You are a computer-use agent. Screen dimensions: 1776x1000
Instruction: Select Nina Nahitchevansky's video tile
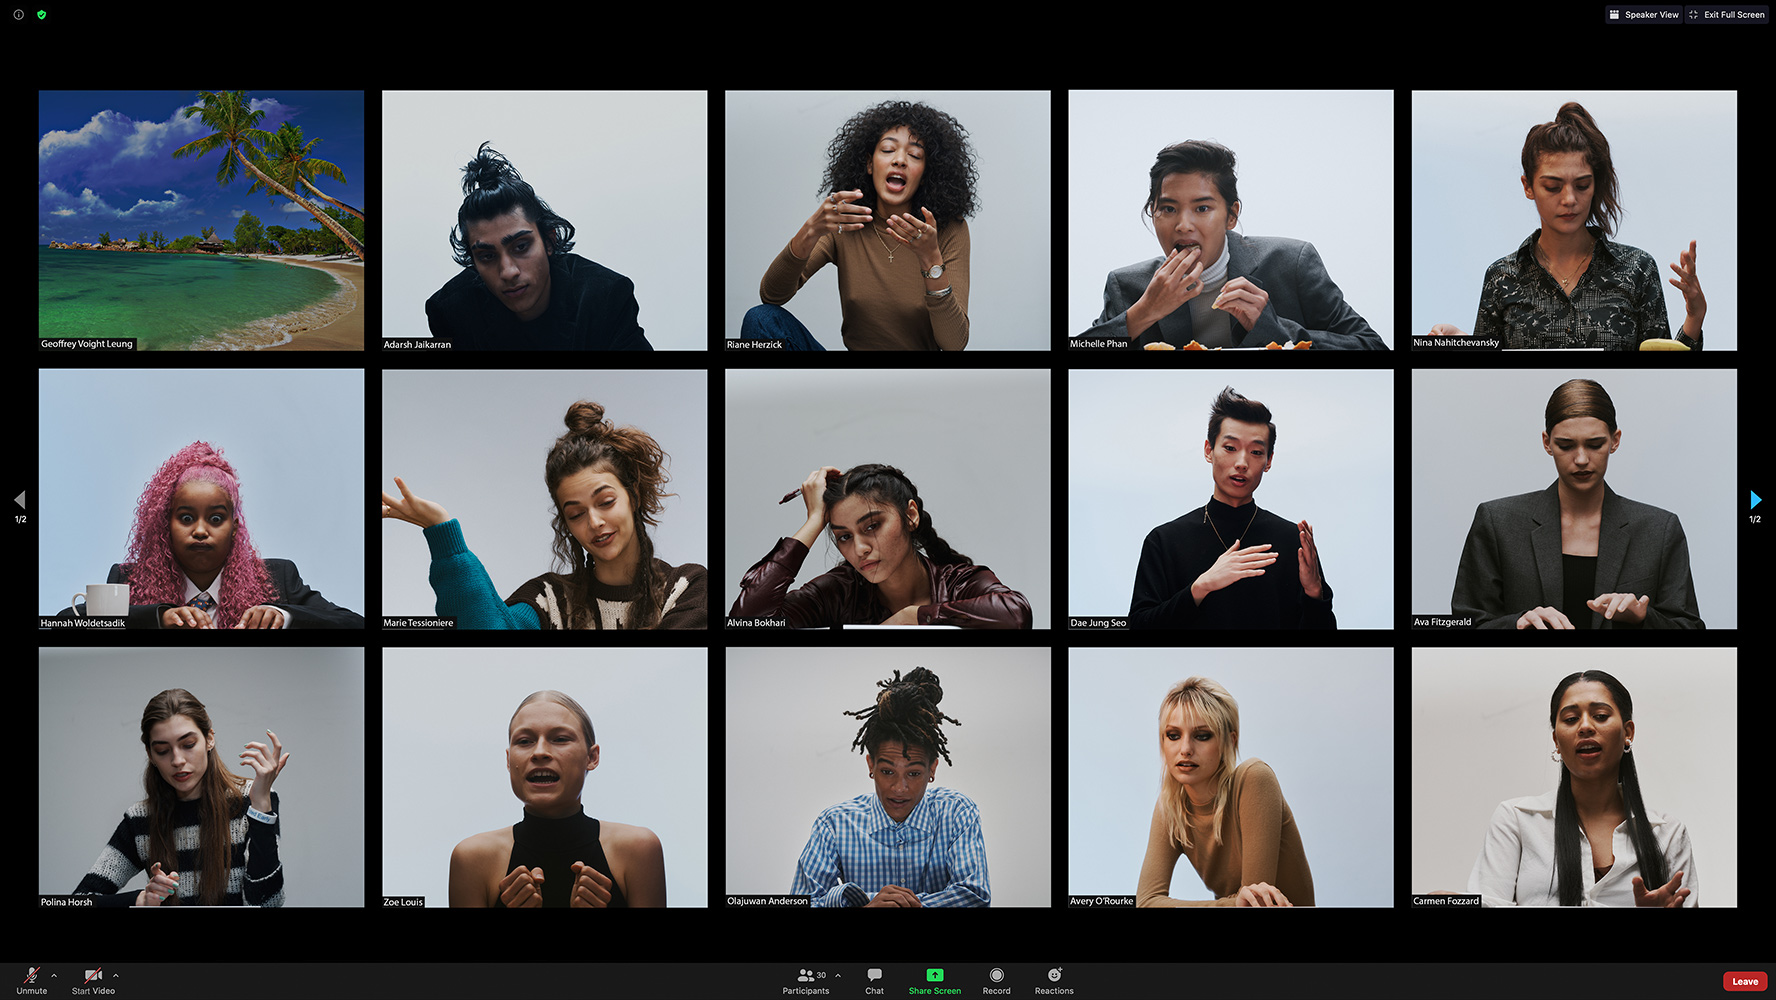coord(1574,220)
